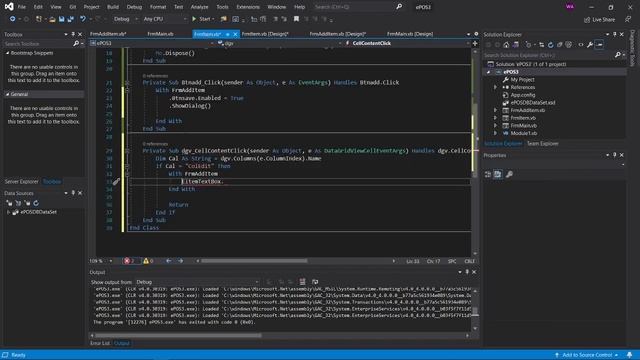Click the Toolbox search magnifier icon
Viewport: 640px width, 360px height.
point(76,44)
